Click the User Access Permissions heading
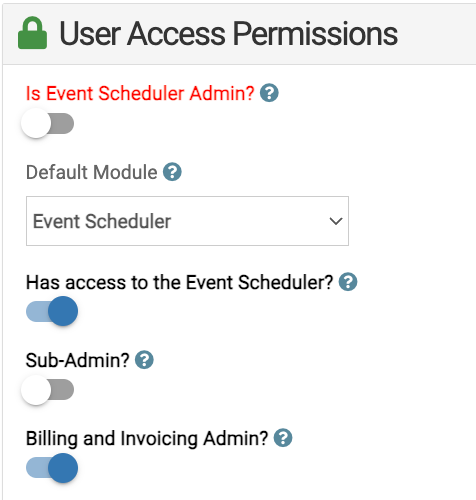The image size is (476, 500). tap(229, 33)
